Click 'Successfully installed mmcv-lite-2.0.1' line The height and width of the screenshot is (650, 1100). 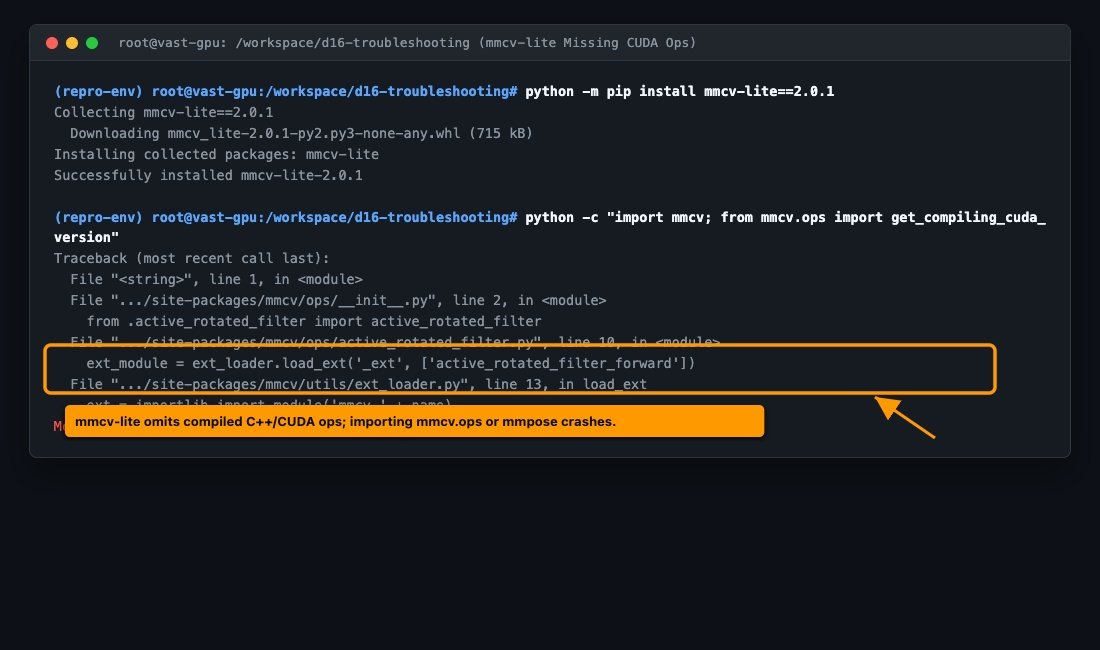[208, 175]
